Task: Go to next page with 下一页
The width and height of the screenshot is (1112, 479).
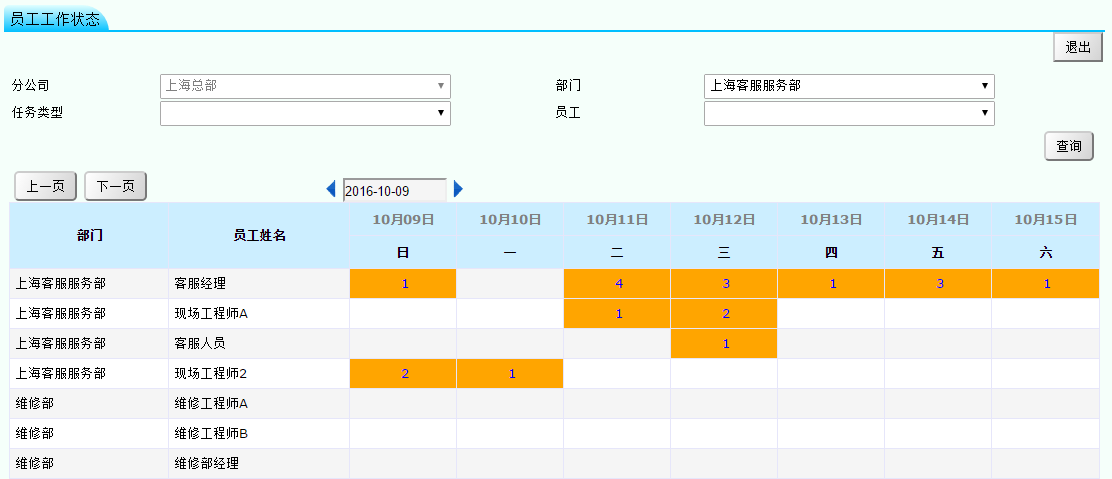Action: coord(116,186)
